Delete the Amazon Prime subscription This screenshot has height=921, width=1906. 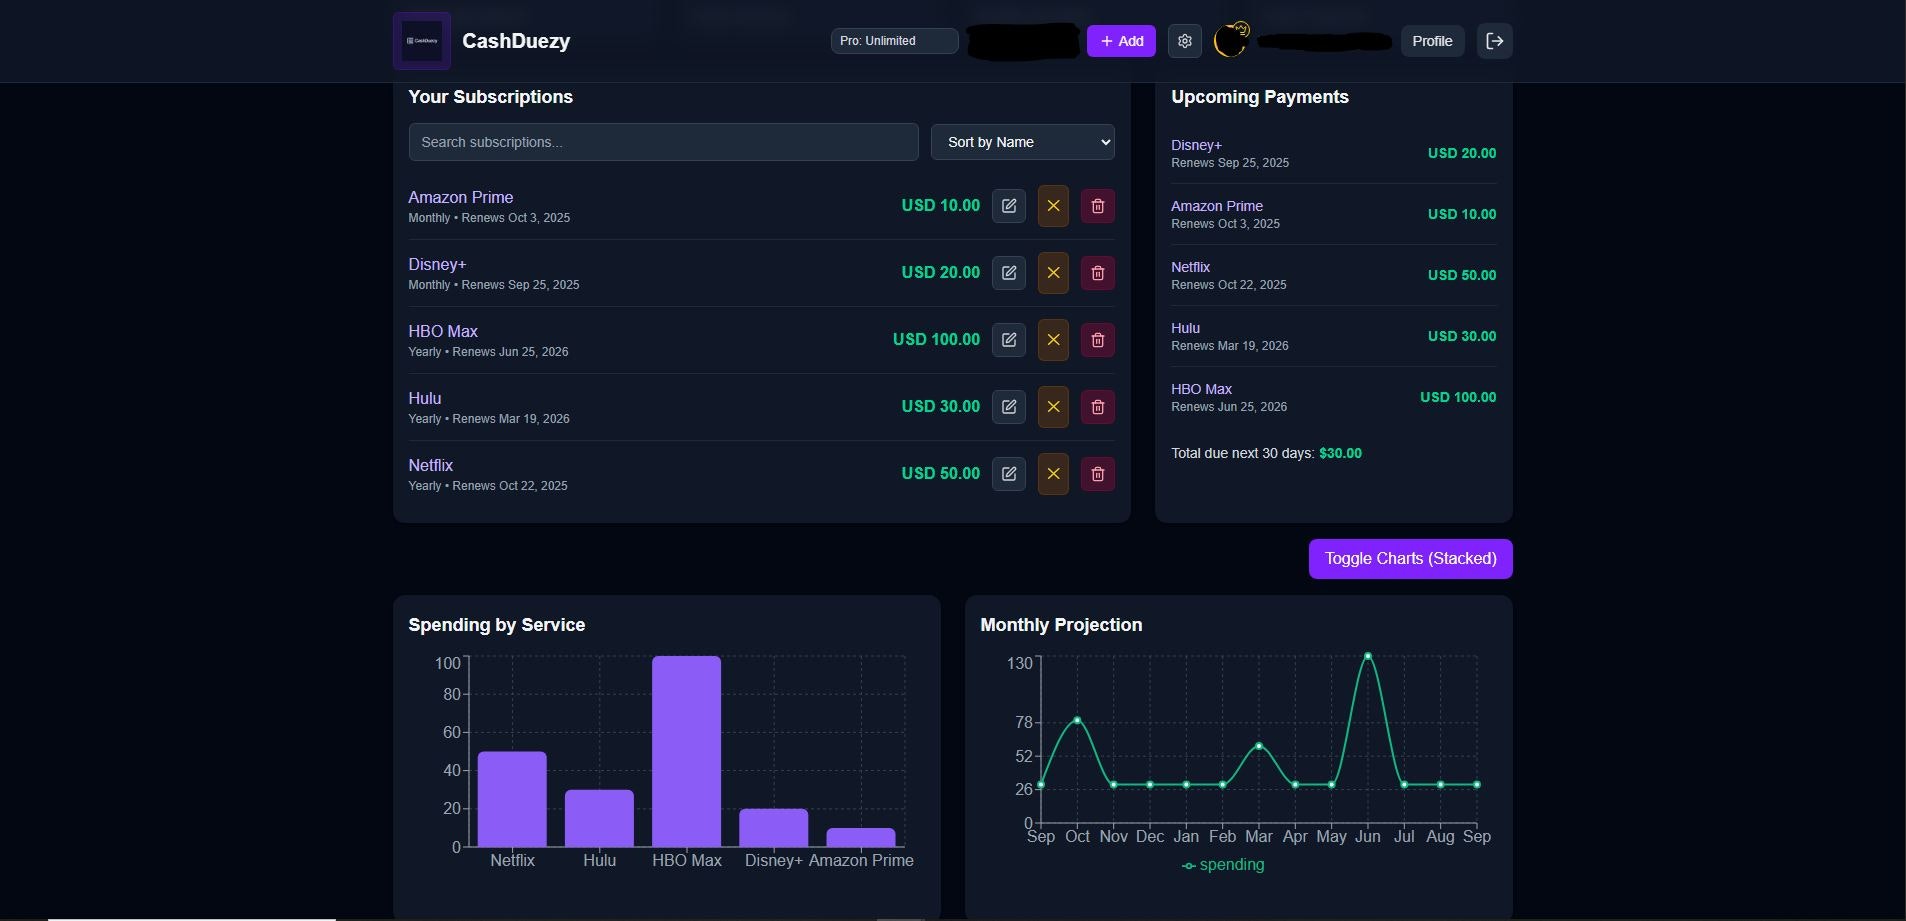tap(1098, 206)
